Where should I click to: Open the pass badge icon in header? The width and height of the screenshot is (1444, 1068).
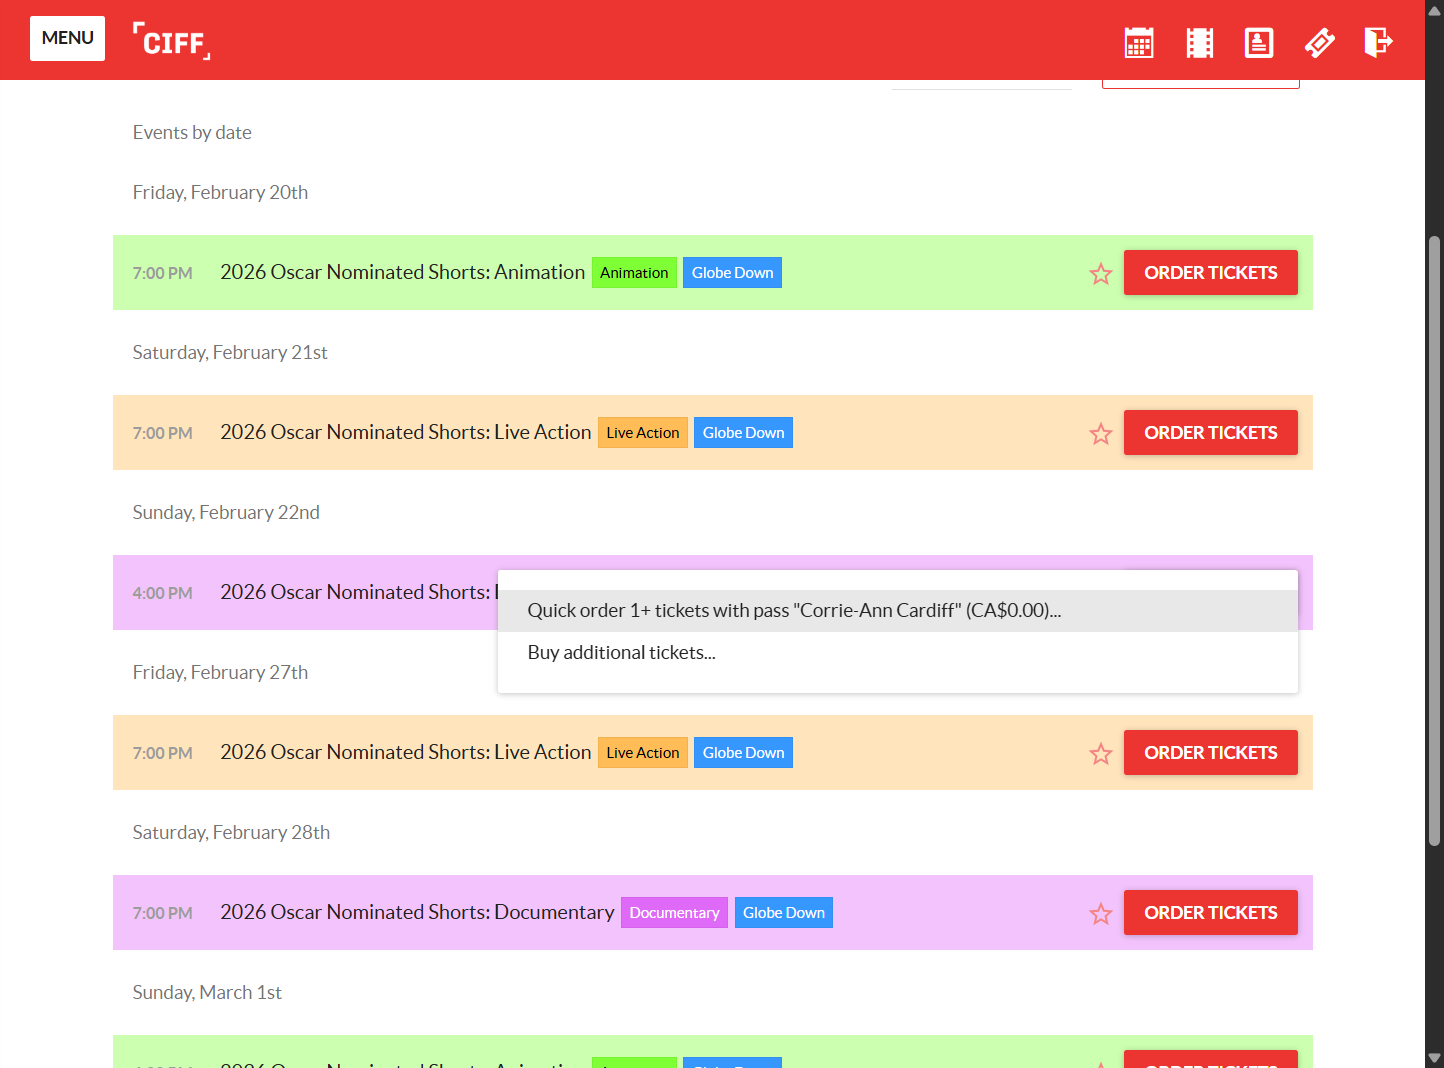click(x=1259, y=42)
